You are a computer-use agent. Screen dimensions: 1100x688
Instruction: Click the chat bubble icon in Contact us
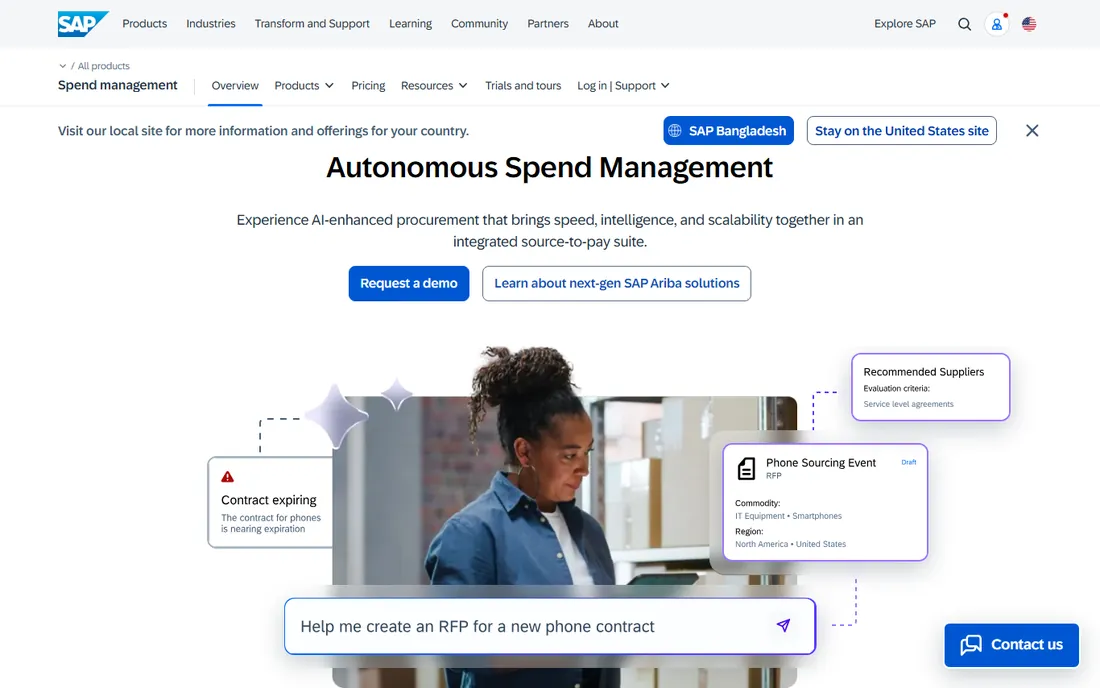coord(971,645)
